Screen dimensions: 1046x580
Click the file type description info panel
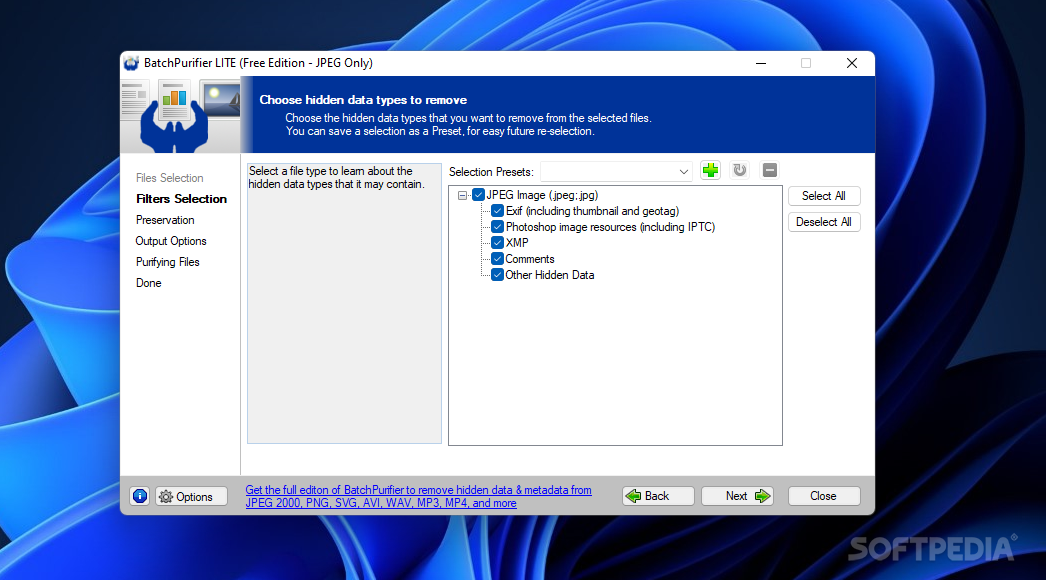pyautogui.click(x=344, y=304)
